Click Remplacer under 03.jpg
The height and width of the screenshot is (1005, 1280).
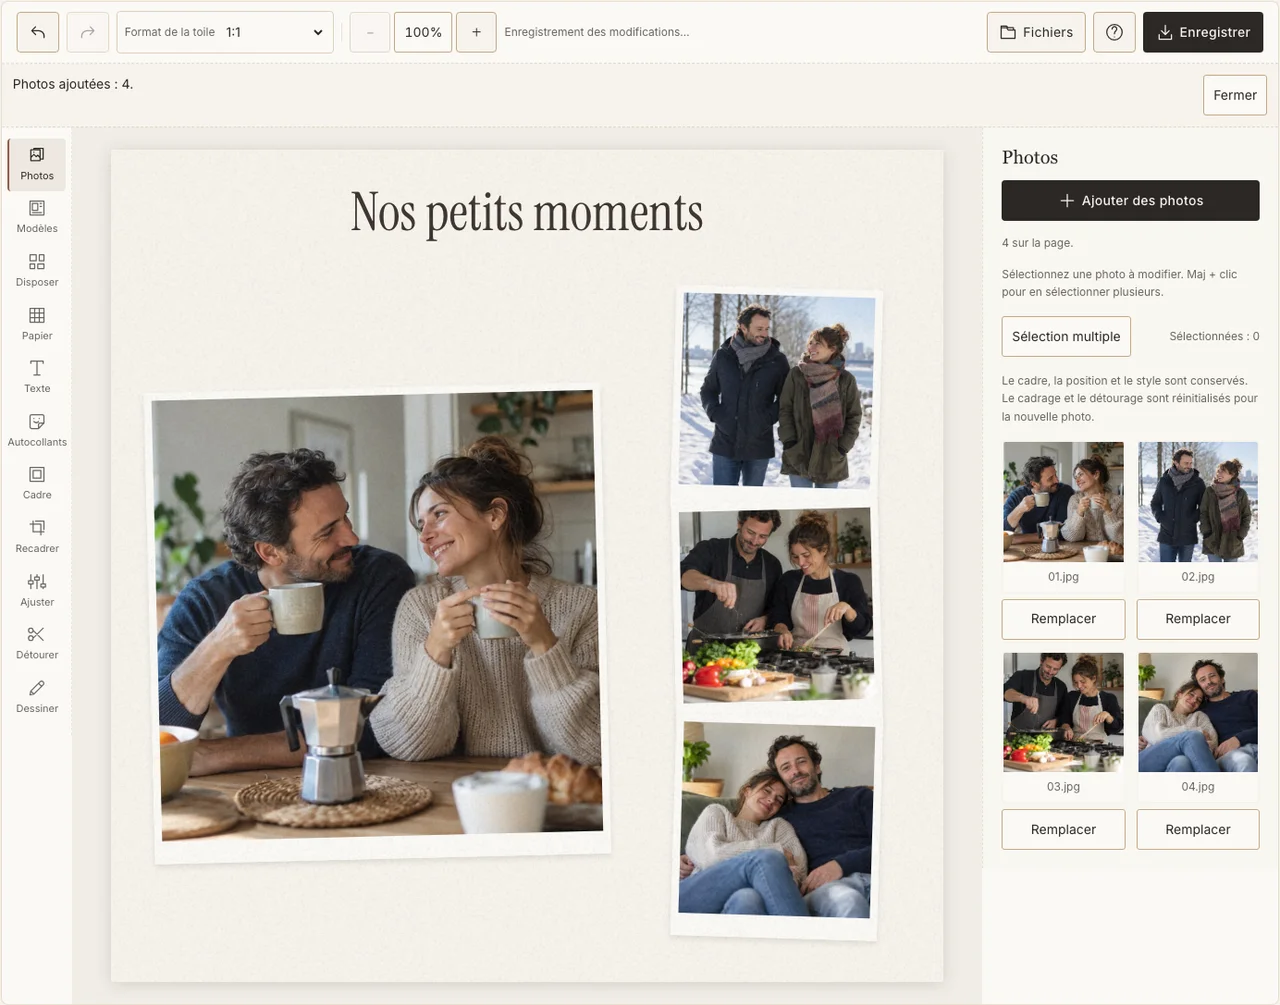(1063, 829)
